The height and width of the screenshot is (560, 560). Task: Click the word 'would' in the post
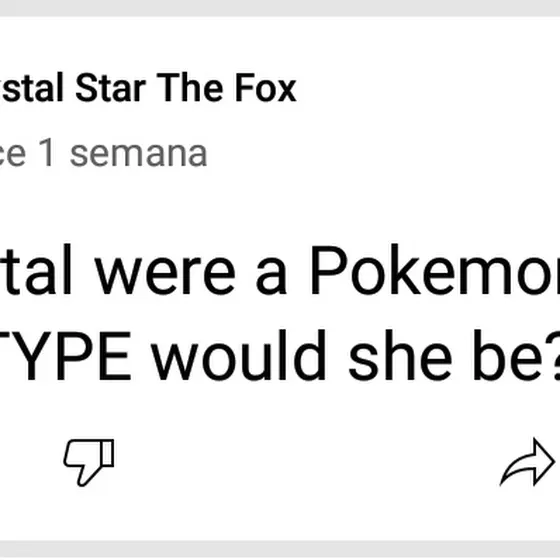[239, 355]
